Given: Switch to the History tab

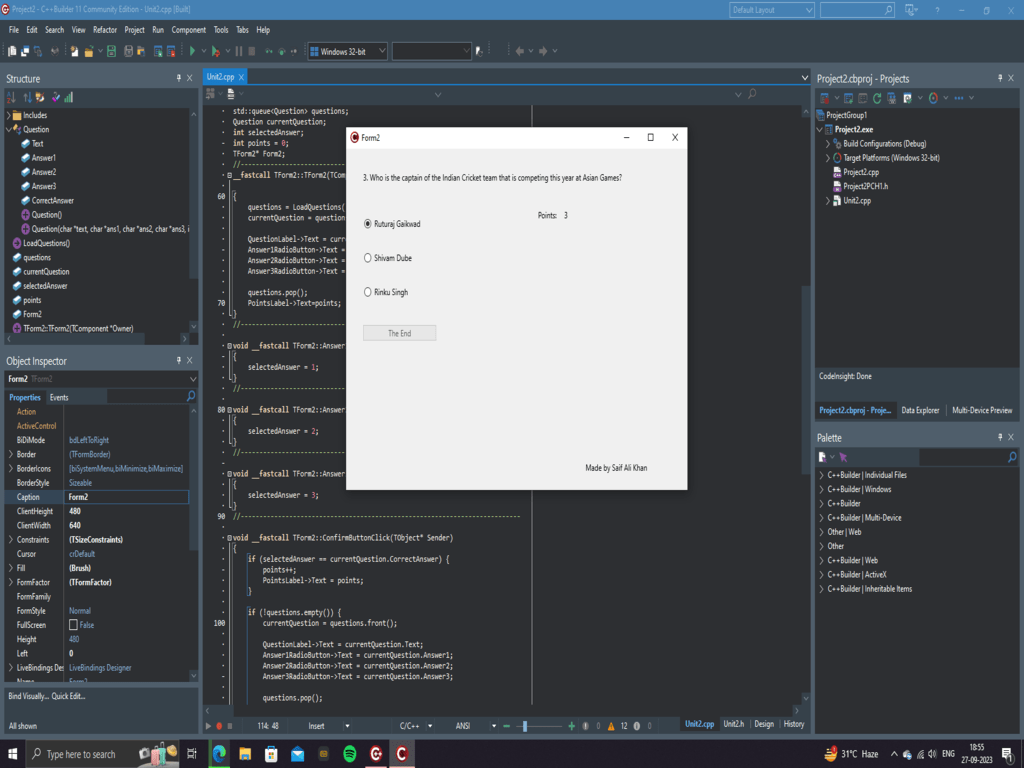Looking at the screenshot, I should point(793,724).
